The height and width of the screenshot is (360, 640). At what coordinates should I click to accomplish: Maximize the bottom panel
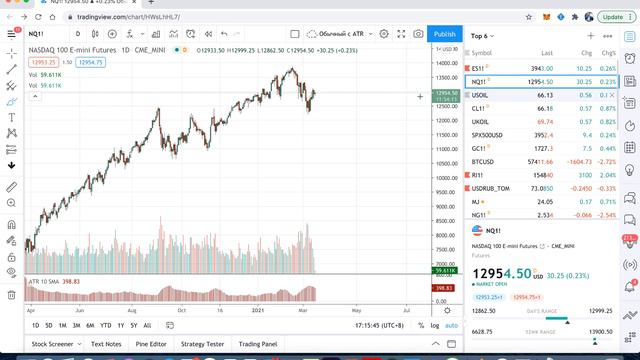point(451,344)
